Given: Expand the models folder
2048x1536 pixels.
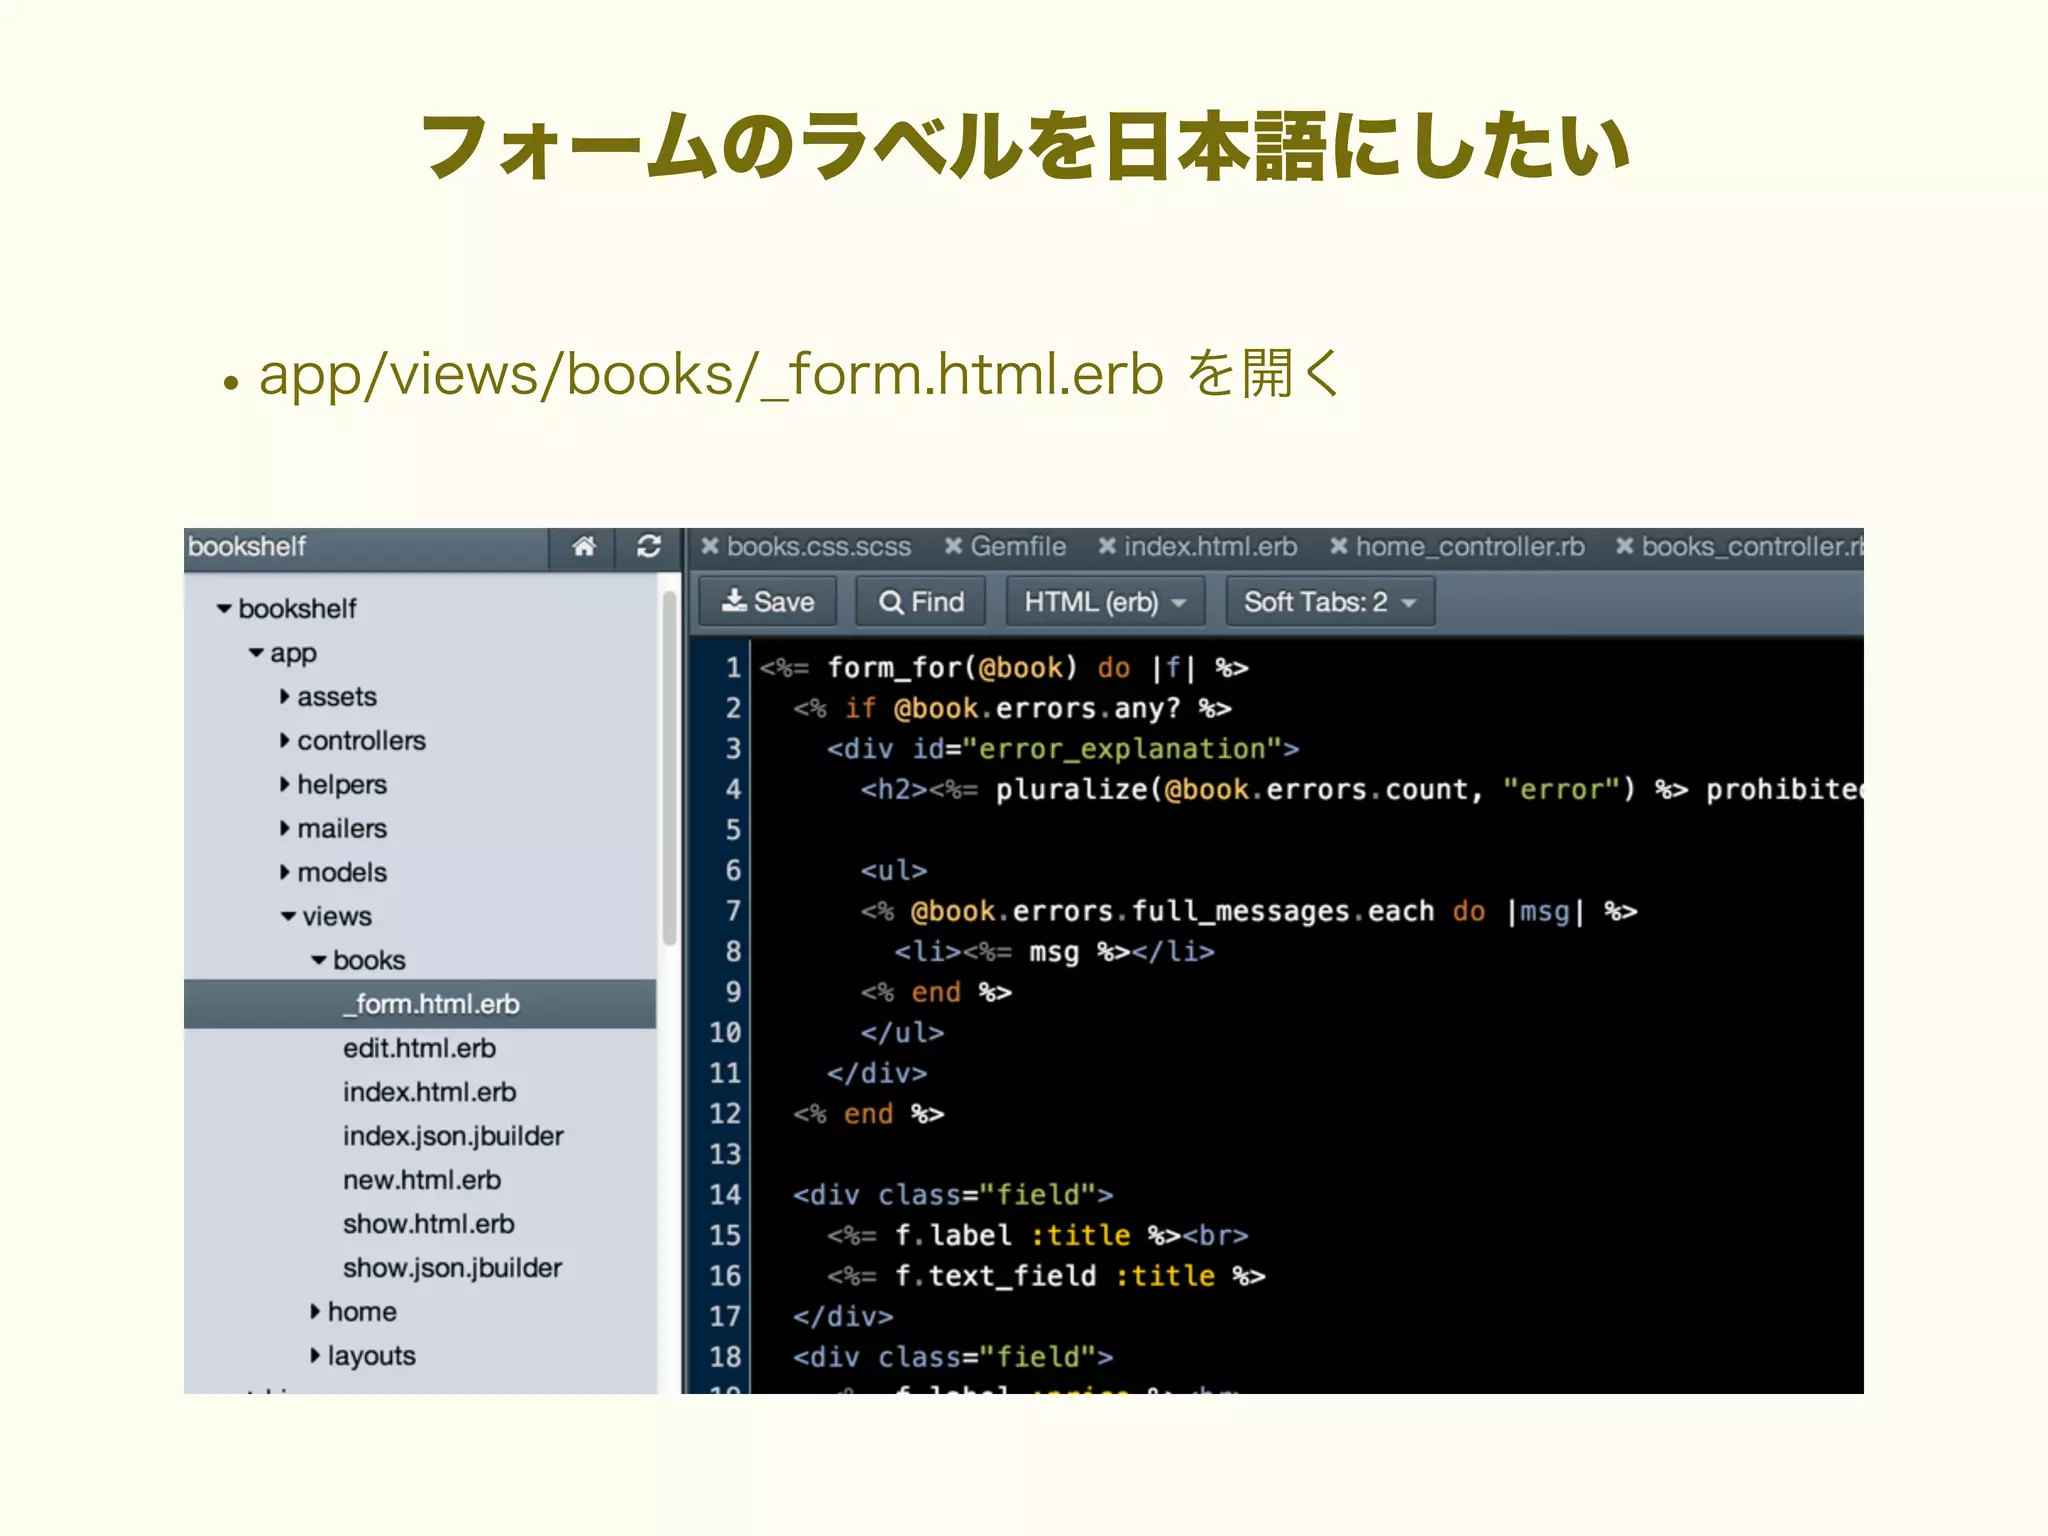Looking at the screenshot, I should point(285,873).
